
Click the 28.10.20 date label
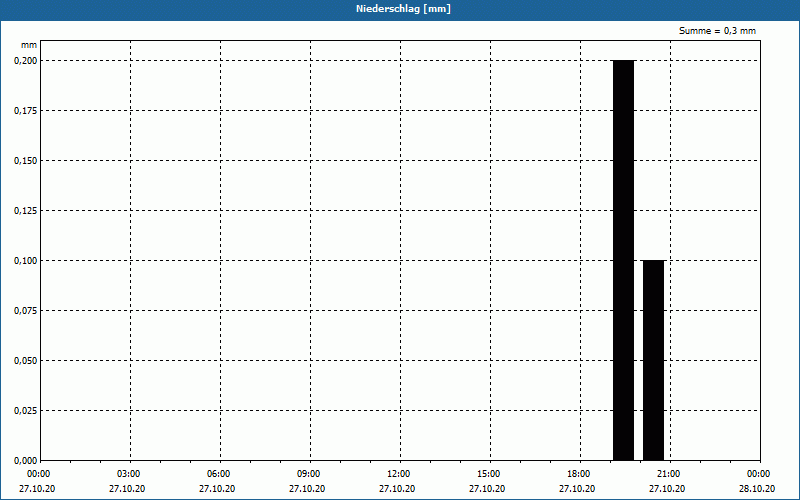click(757, 489)
